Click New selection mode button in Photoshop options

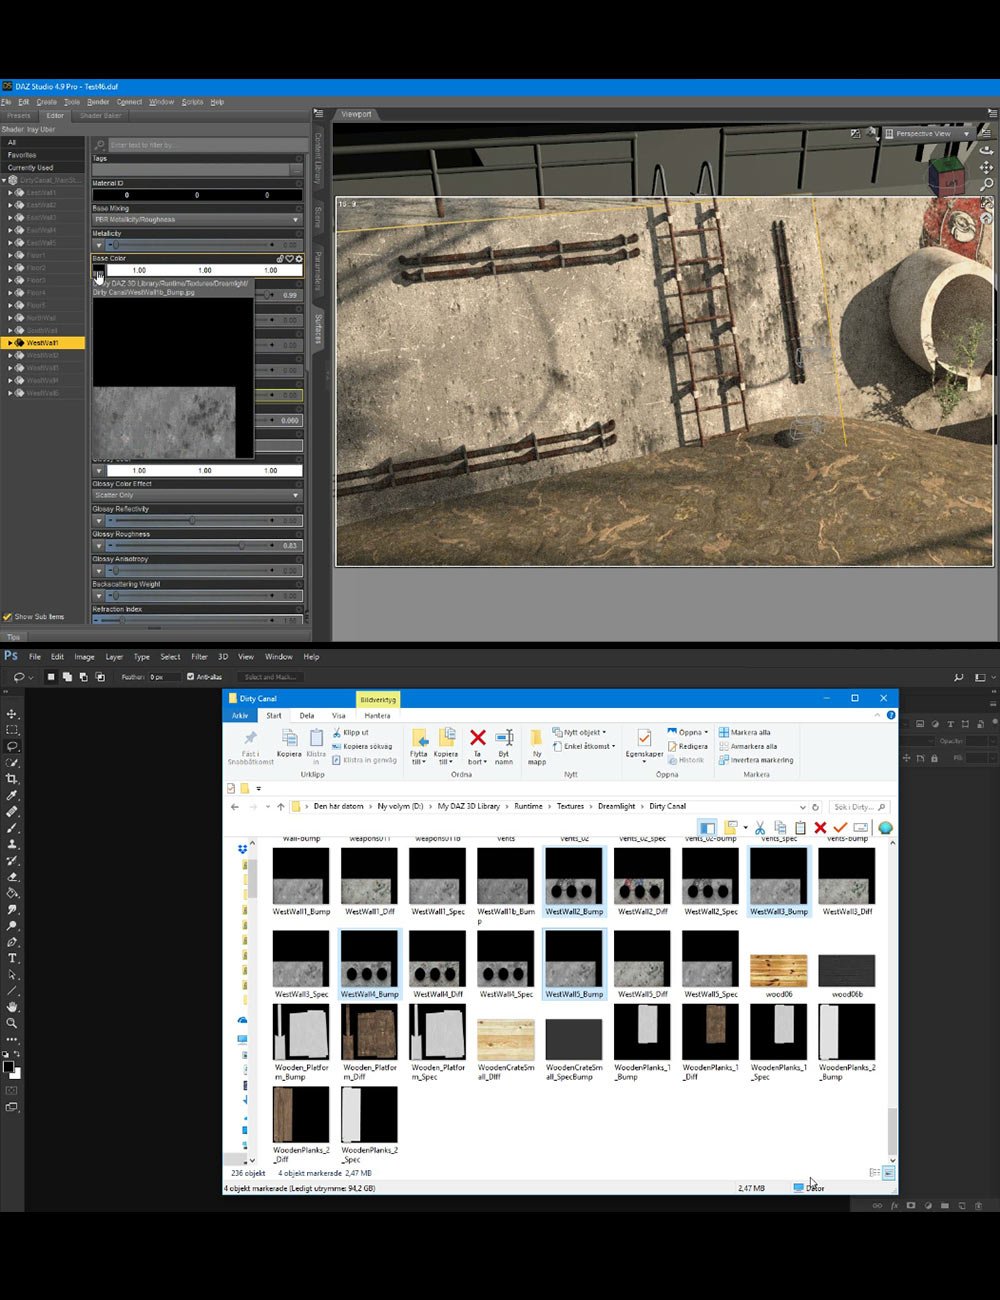click(x=51, y=677)
